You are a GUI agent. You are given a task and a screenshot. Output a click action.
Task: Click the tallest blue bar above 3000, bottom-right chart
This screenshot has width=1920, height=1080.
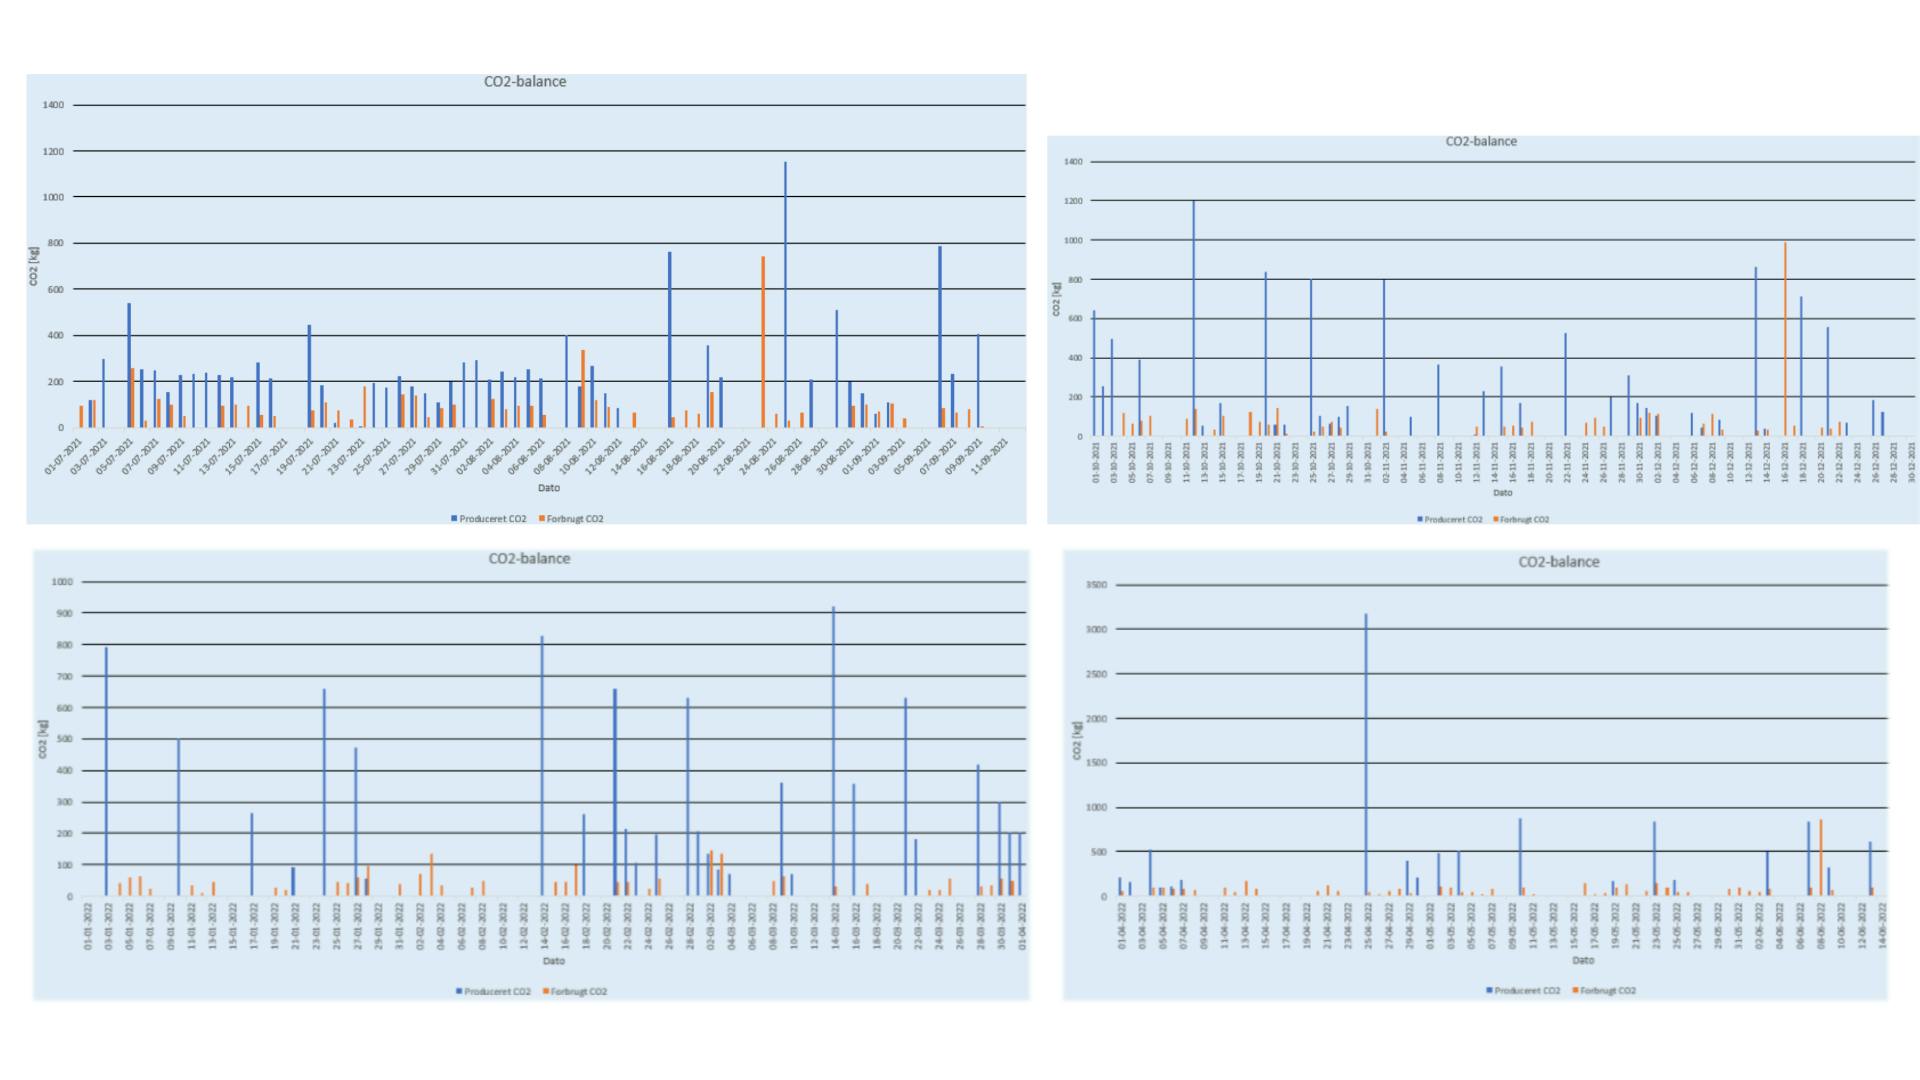pyautogui.click(x=1366, y=755)
